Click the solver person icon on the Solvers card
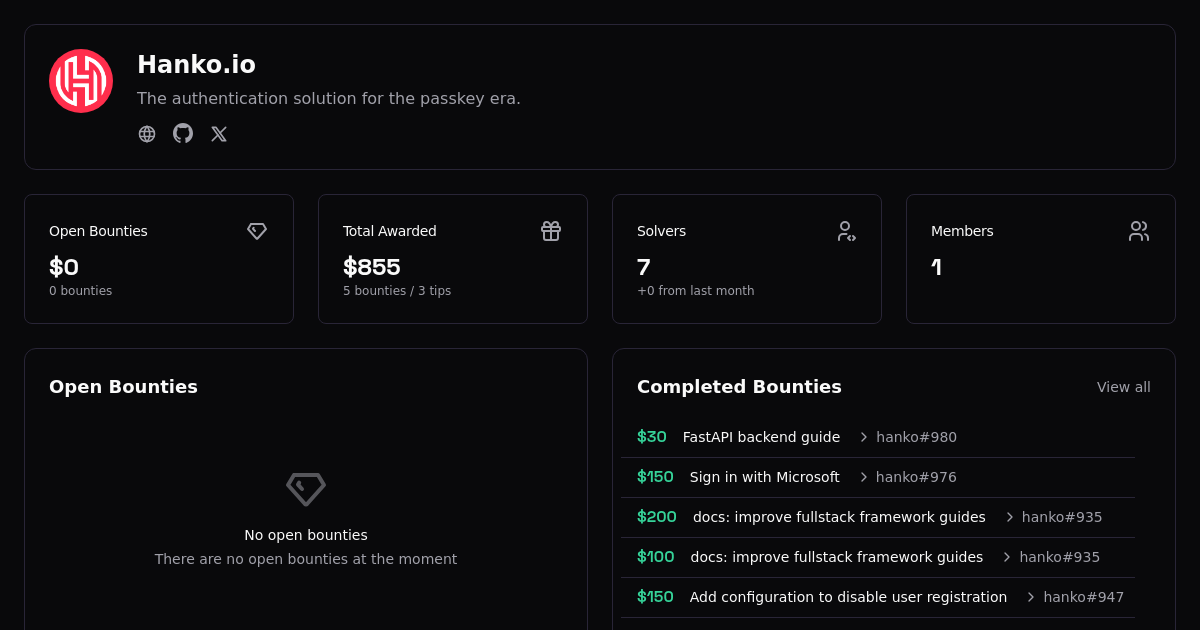This screenshot has width=1200, height=630. [x=847, y=231]
